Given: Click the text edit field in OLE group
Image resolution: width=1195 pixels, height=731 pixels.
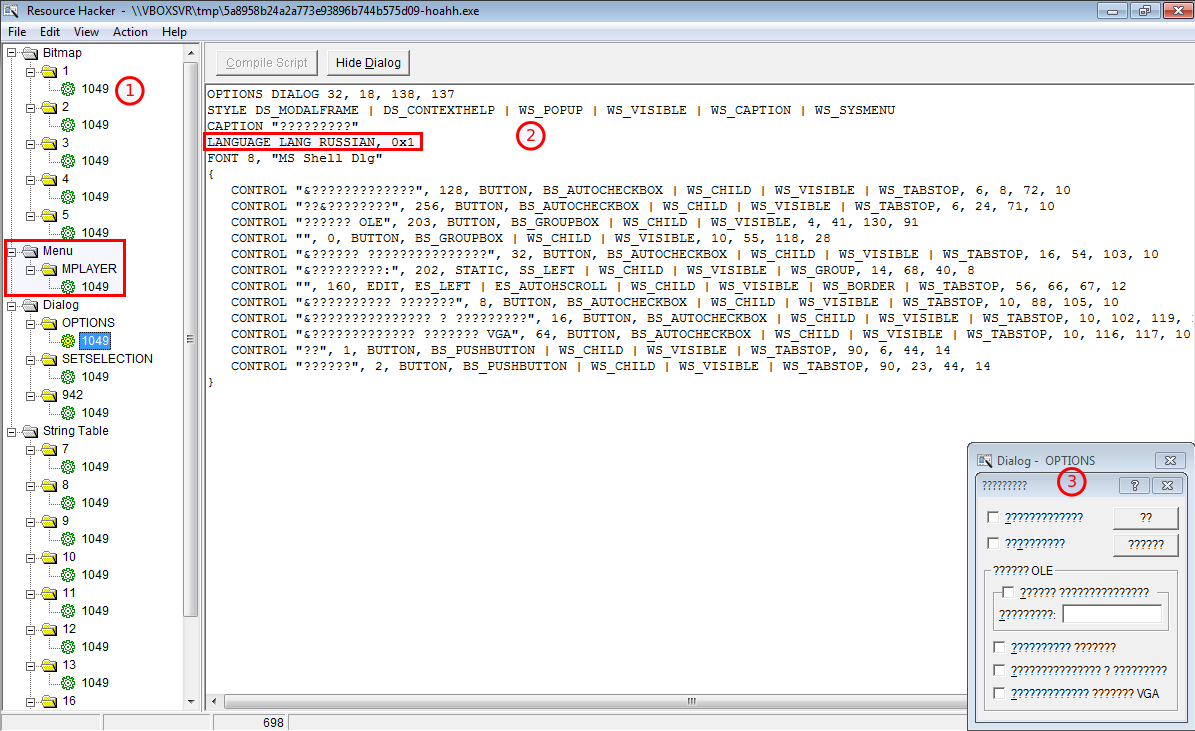Looking at the screenshot, I should tap(1112, 614).
